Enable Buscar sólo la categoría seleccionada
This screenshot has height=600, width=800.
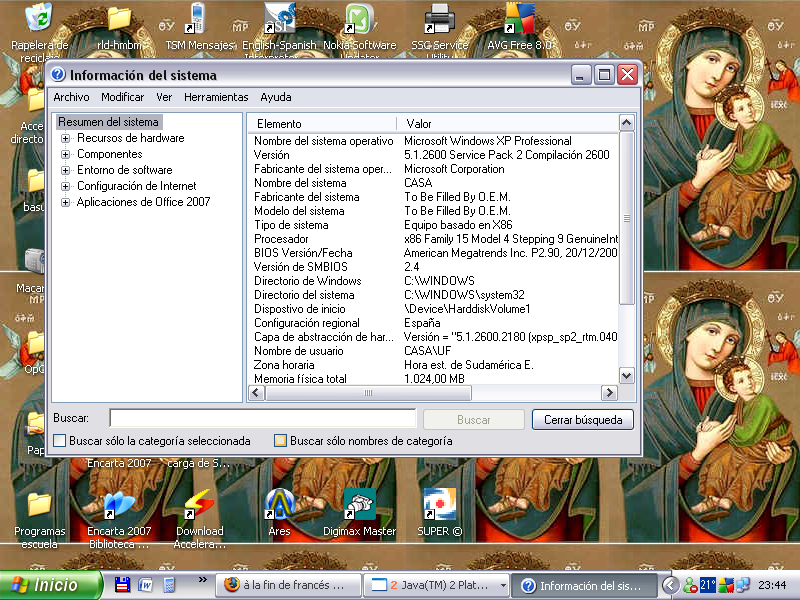[x=60, y=441]
